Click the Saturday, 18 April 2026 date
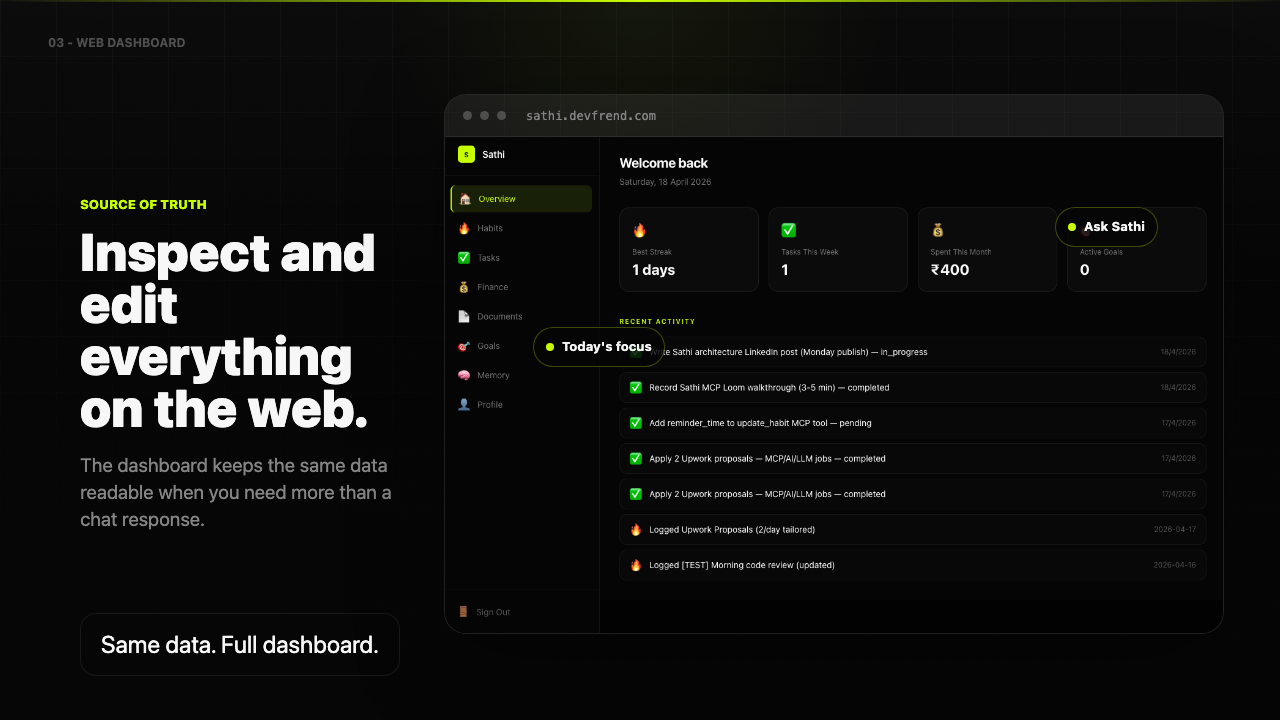1280x720 pixels. (x=666, y=182)
